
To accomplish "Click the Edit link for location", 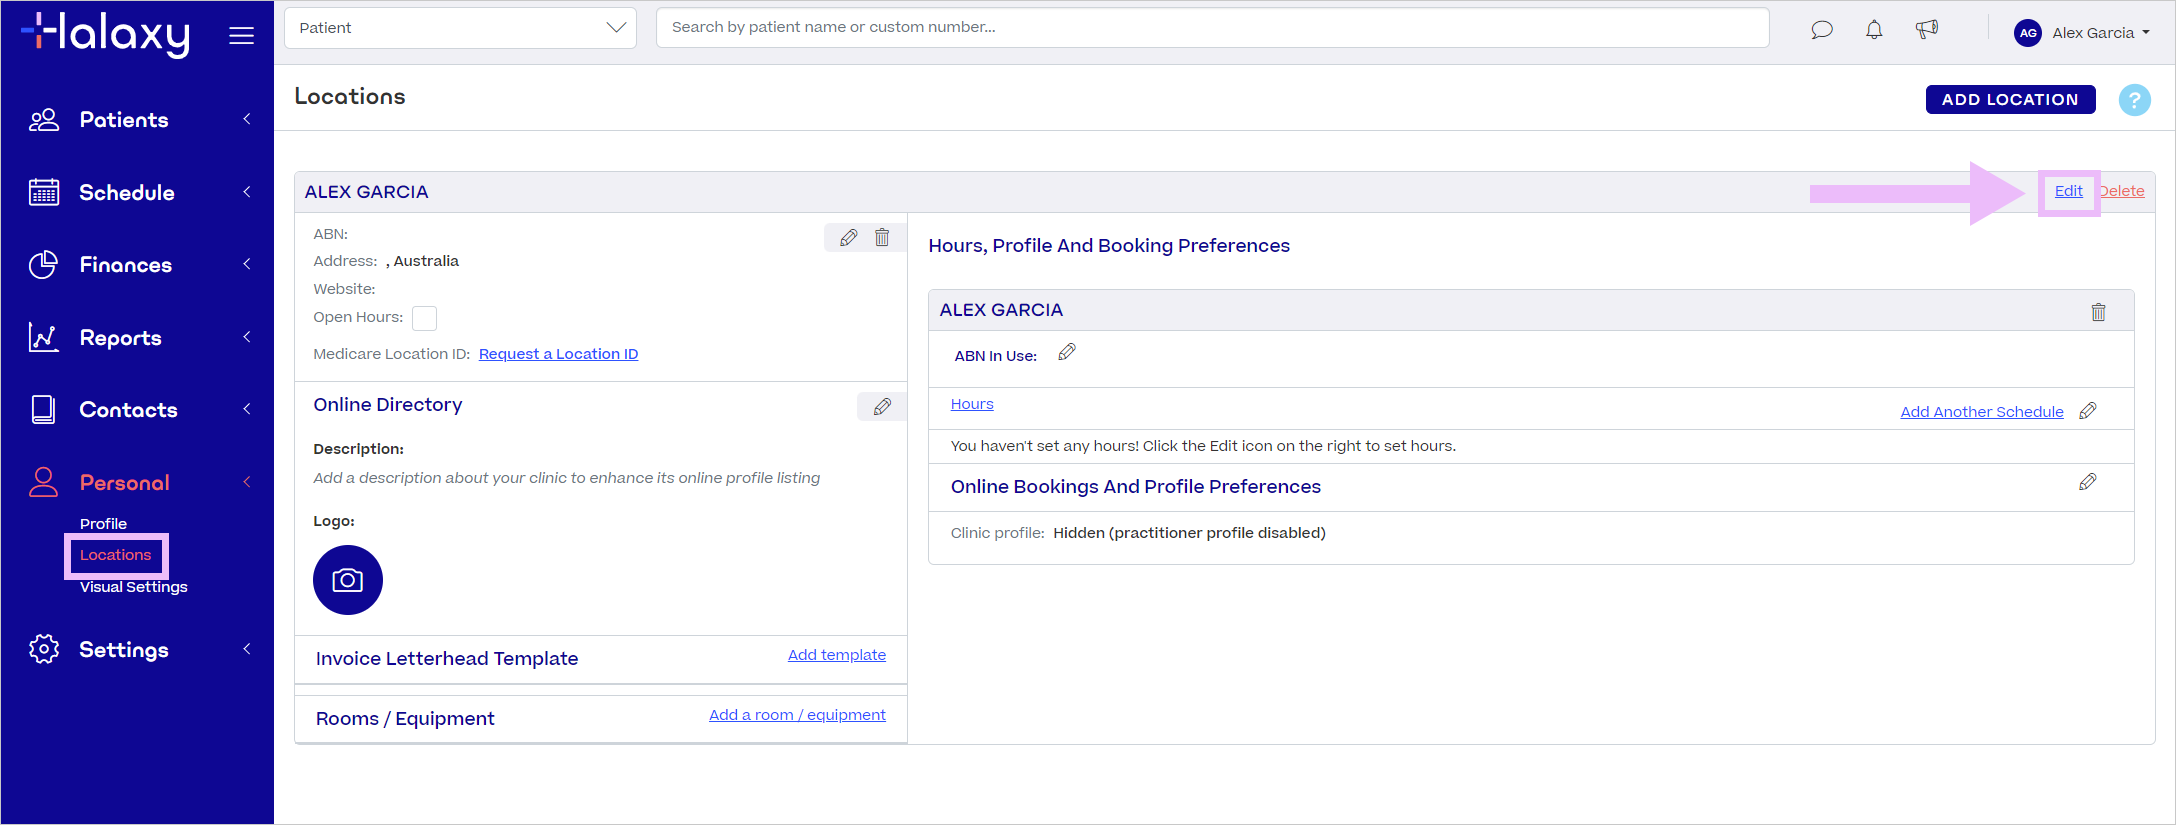I will 2069,191.
